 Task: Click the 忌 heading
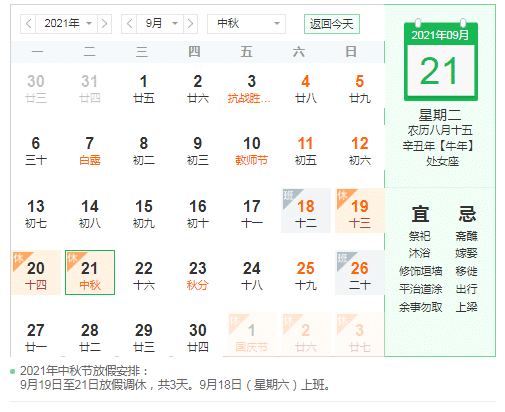(x=467, y=214)
